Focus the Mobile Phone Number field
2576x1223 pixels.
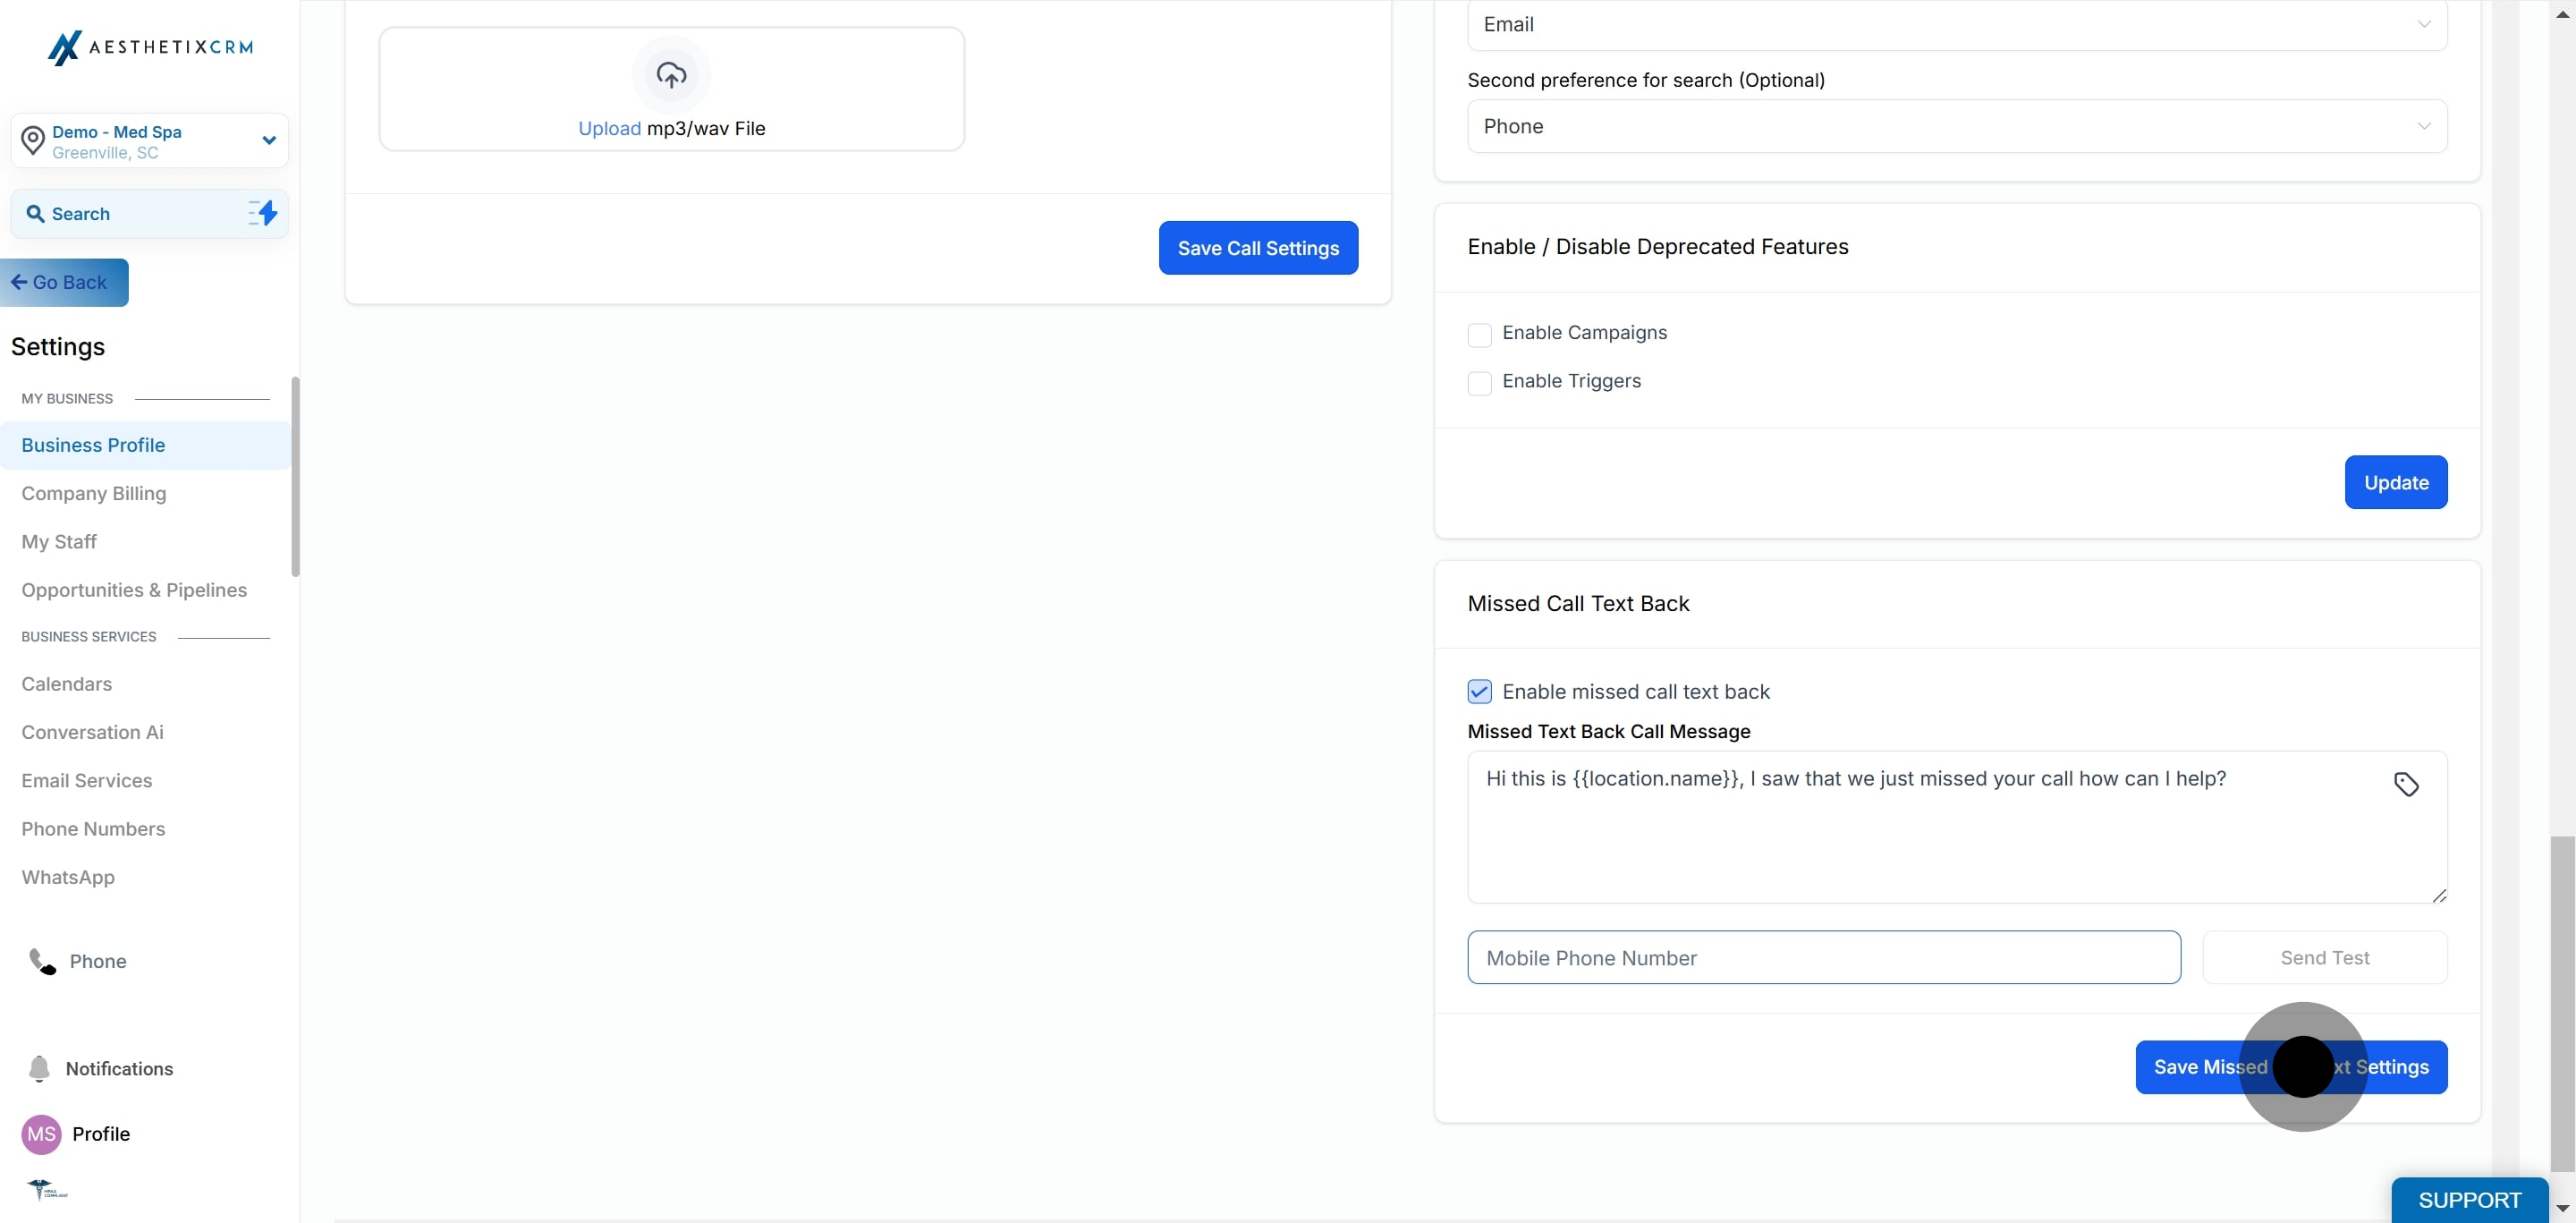point(1823,958)
